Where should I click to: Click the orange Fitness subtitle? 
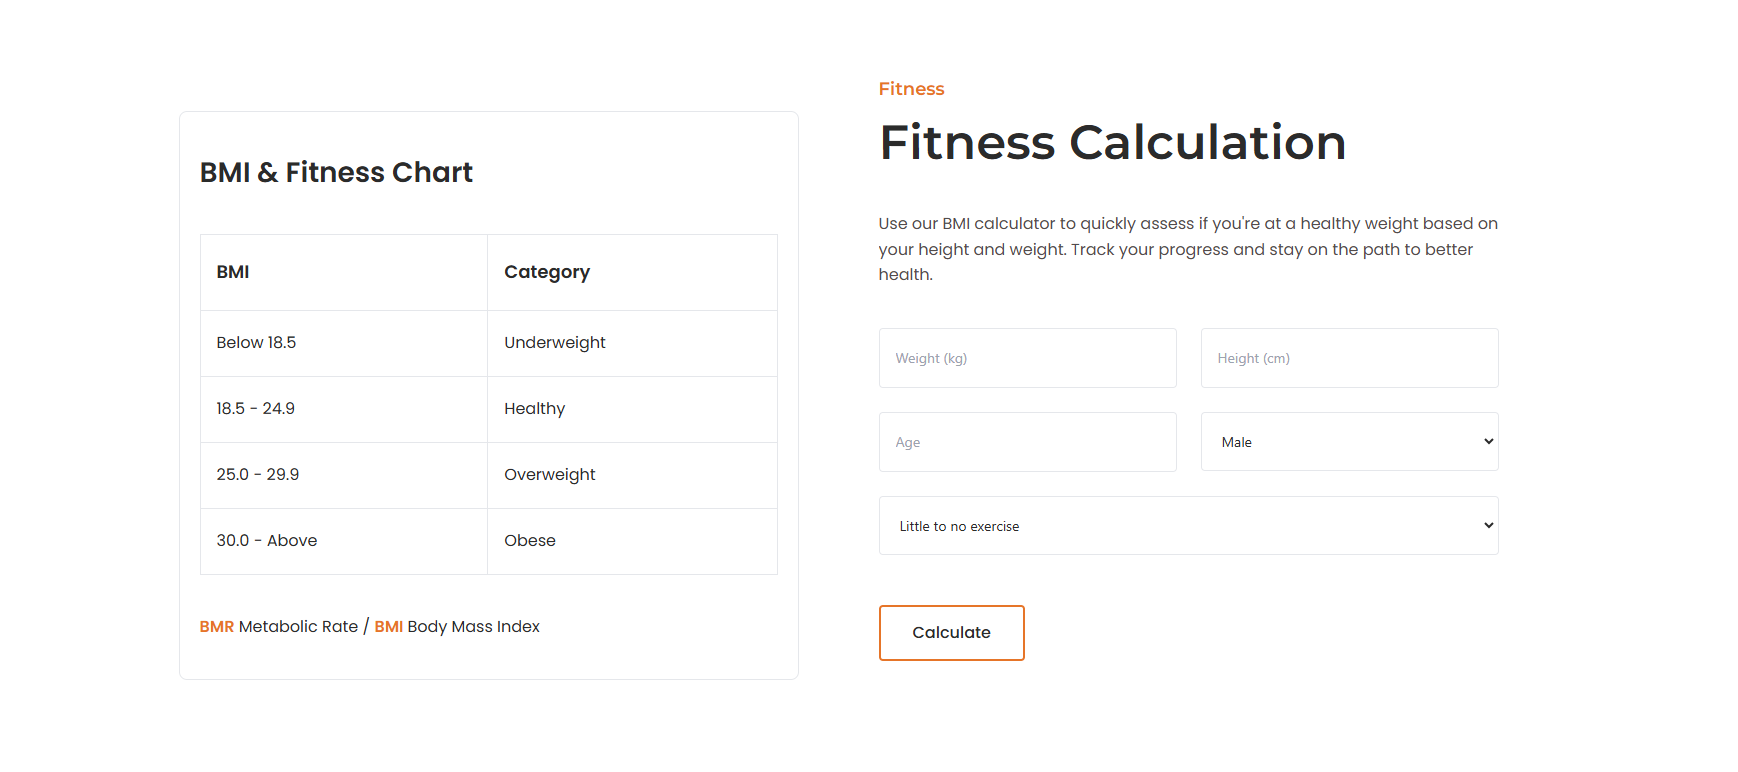point(911,89)
